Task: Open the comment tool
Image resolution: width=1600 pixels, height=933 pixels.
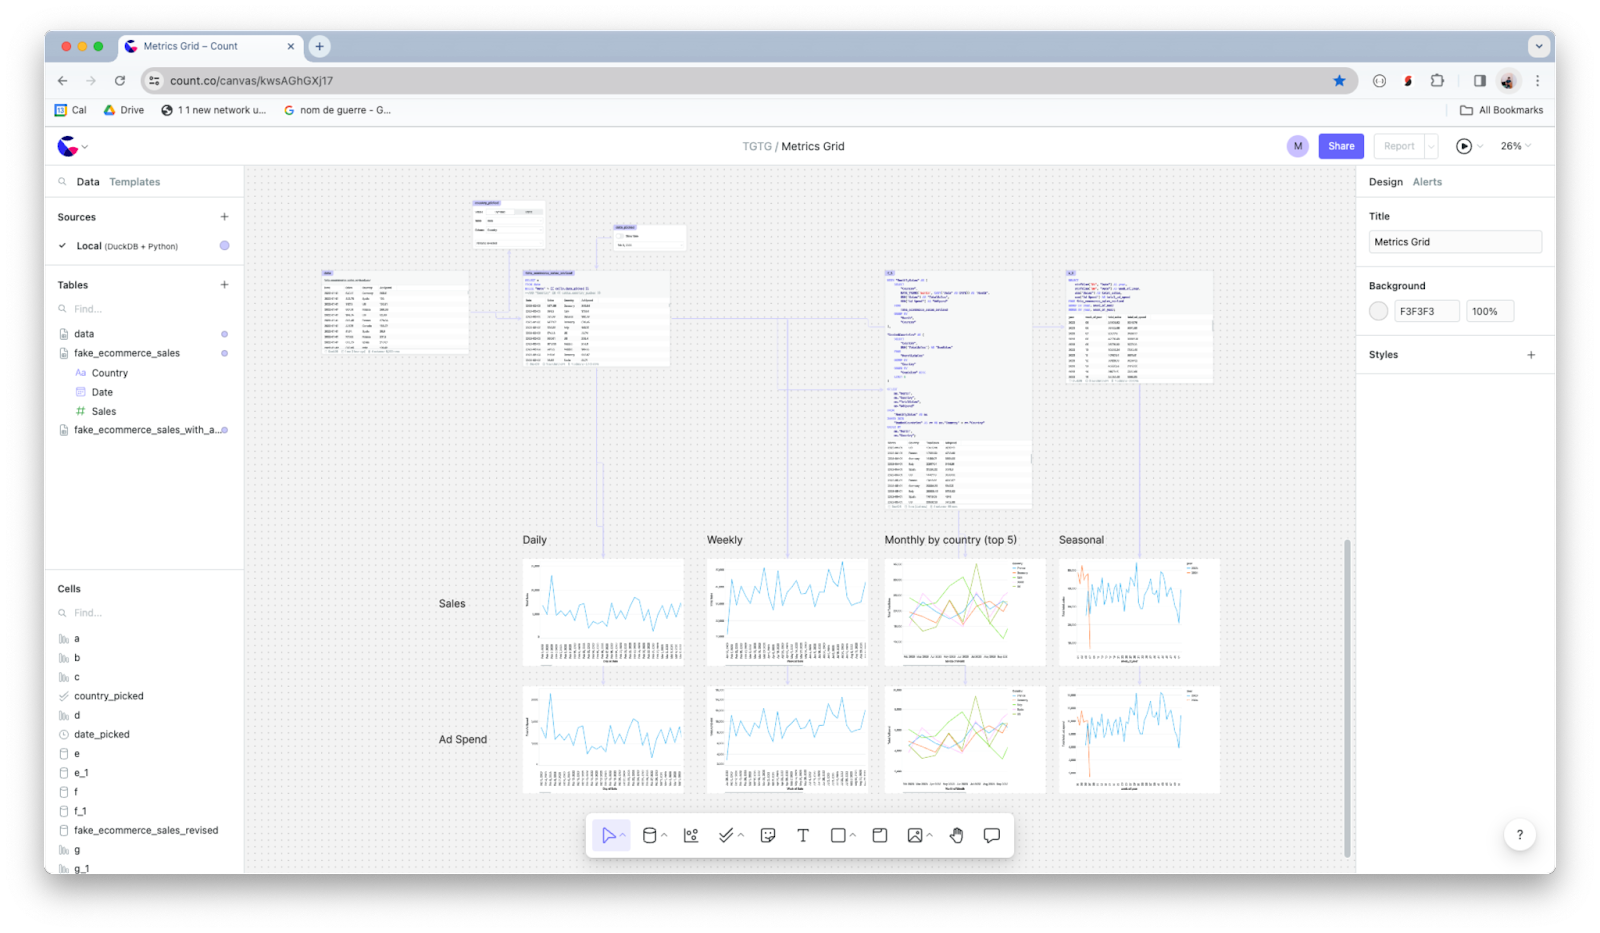Action: (x=992, y=836)
